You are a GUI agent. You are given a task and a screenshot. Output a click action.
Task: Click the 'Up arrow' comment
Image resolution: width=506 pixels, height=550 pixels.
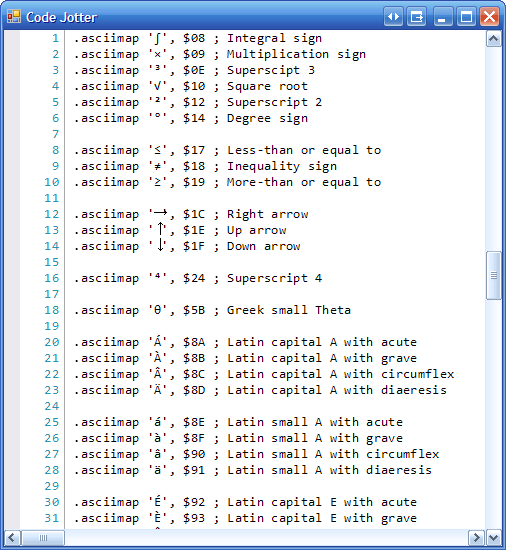coord(256,230)
